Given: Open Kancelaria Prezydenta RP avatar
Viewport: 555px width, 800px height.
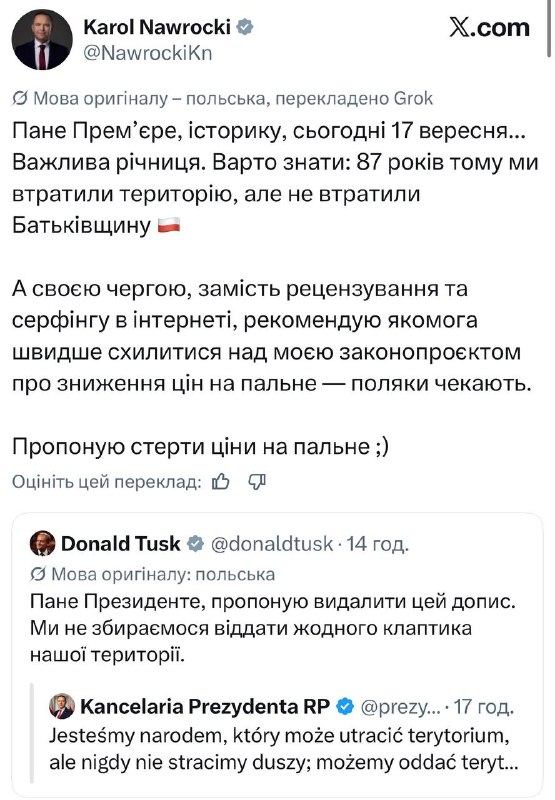Looking at the screenshot, I should (62, 707).
